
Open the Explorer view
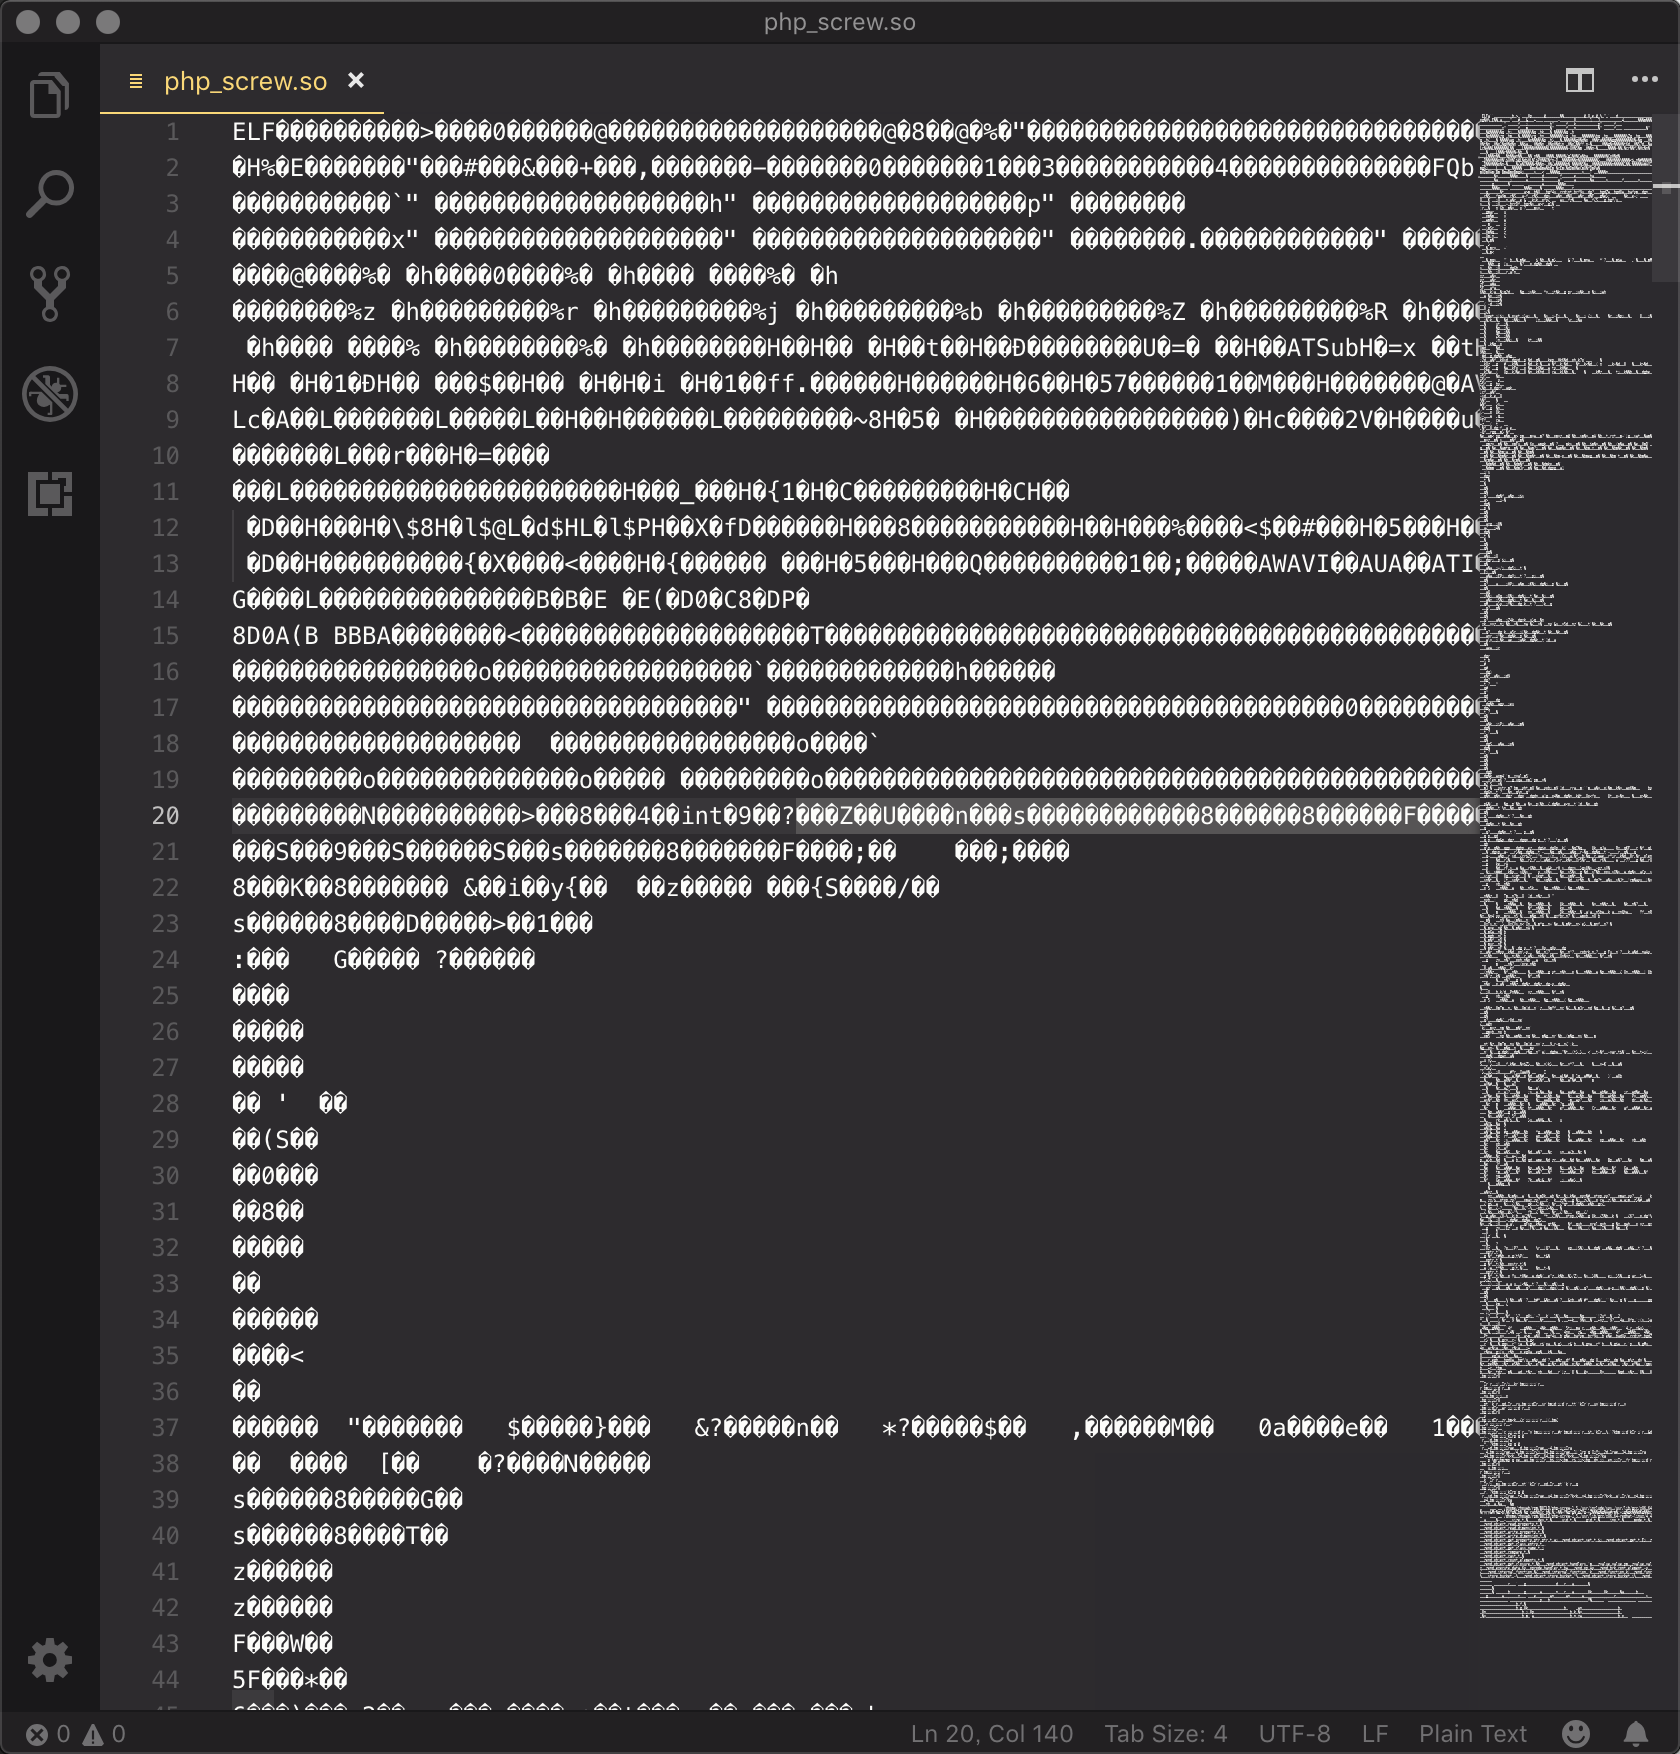49,95
